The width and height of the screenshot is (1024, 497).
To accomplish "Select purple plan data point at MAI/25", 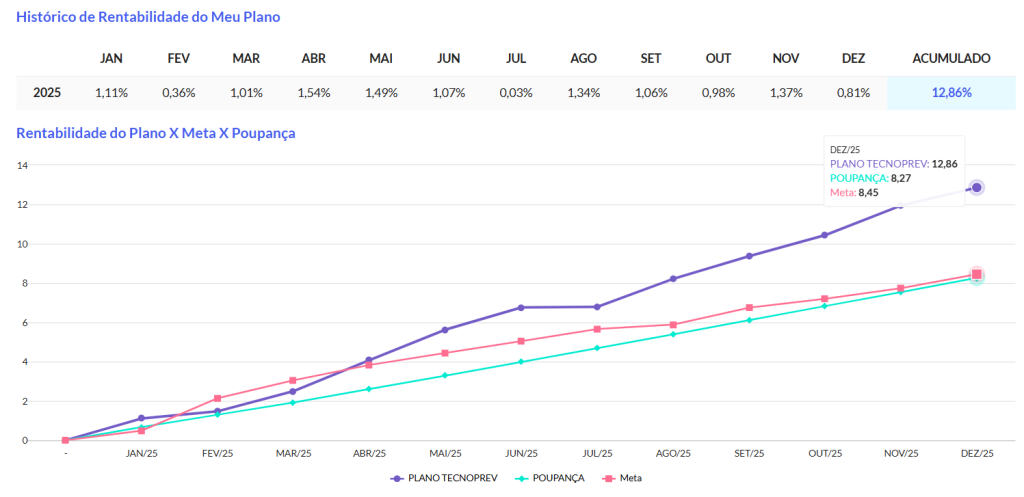I will click(x=445, y=329).
